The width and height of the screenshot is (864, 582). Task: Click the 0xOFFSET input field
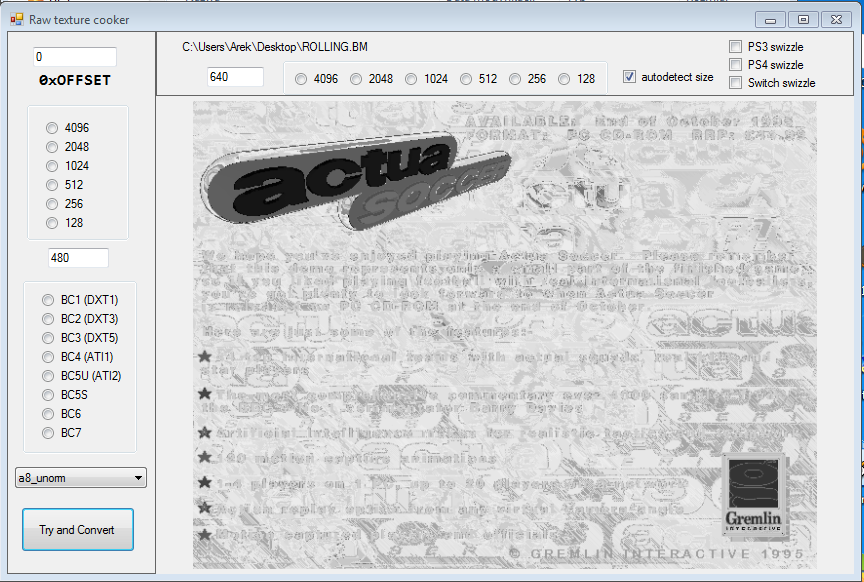tap(75, 57)
